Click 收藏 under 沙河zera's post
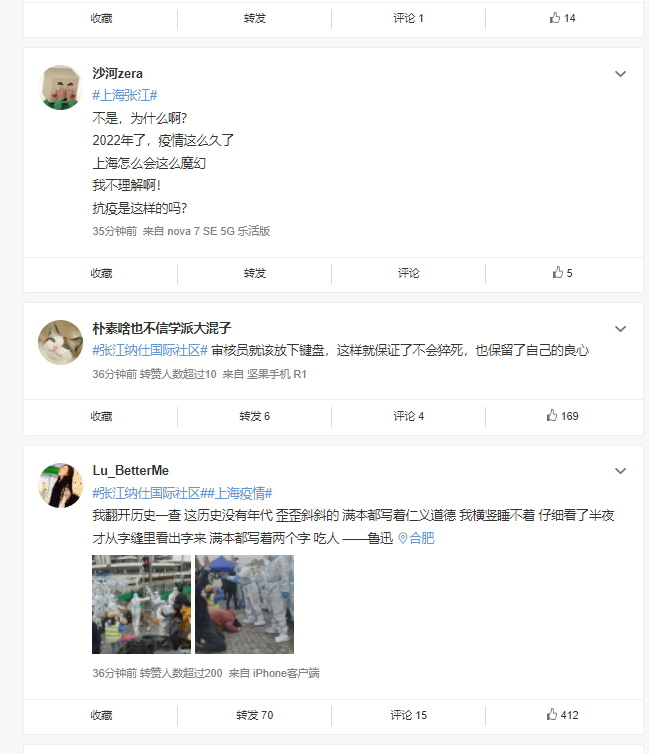Image resolution: width=649 pixels, height=754 pixels. click(x=101, y=273)
